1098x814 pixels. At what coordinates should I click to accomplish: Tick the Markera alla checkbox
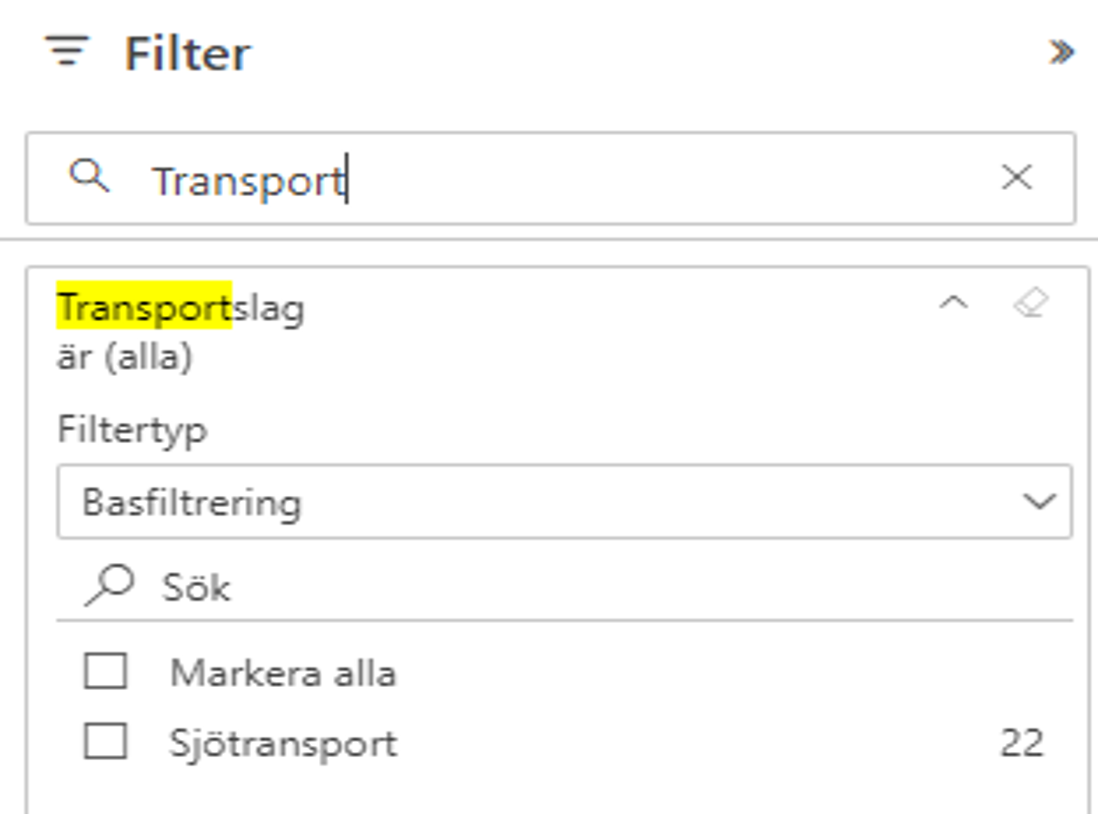pos(105,671)
